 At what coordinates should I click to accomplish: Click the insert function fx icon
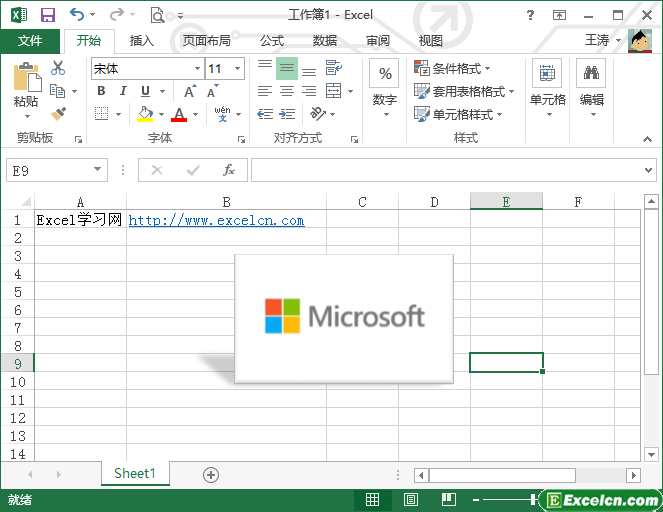pyautogui.click(x=229, y=170)
